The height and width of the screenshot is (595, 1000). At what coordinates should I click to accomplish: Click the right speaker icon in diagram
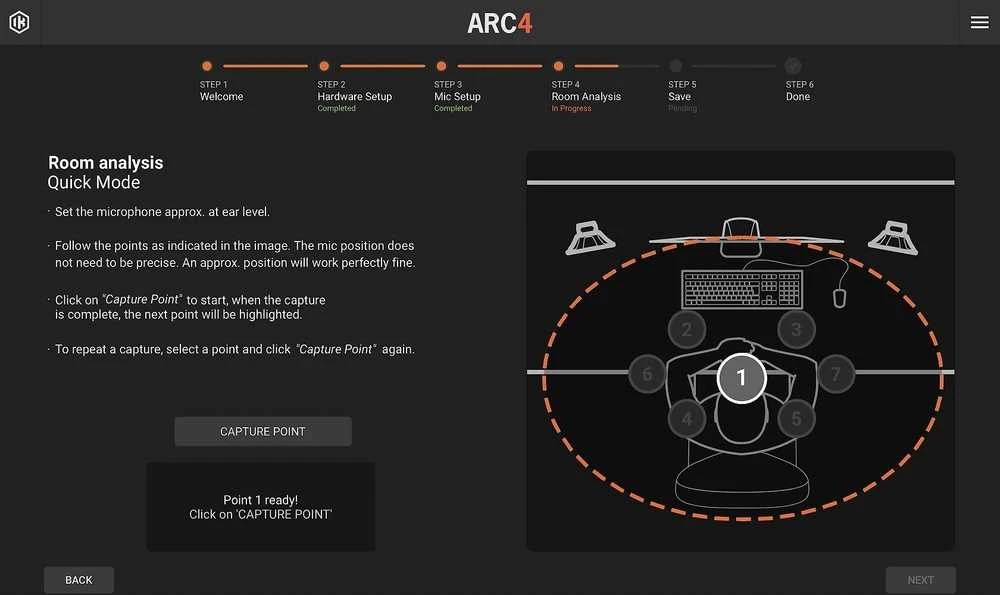pos(893,238)
